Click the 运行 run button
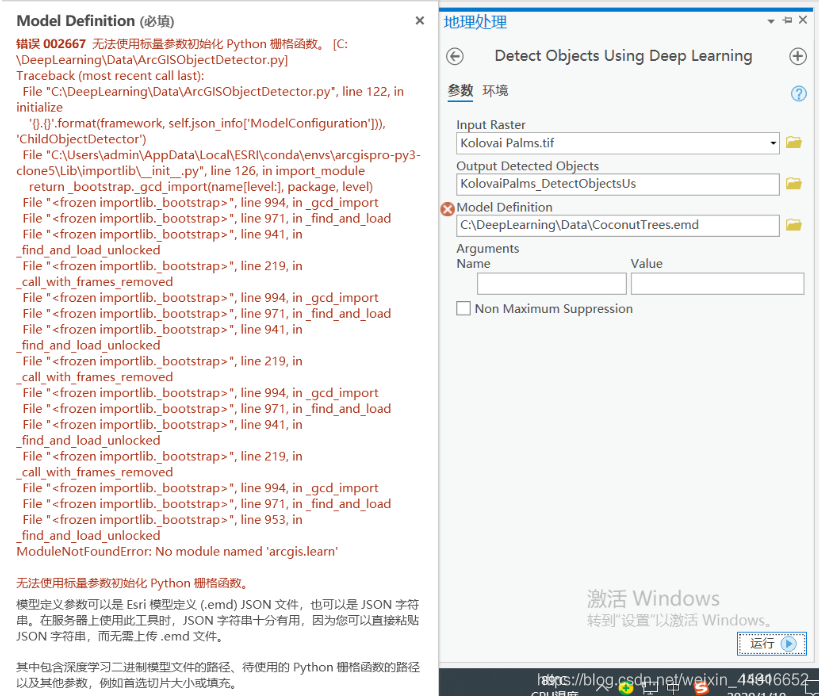The width and height of the screenshot is (819, 699). coord(771,643)
